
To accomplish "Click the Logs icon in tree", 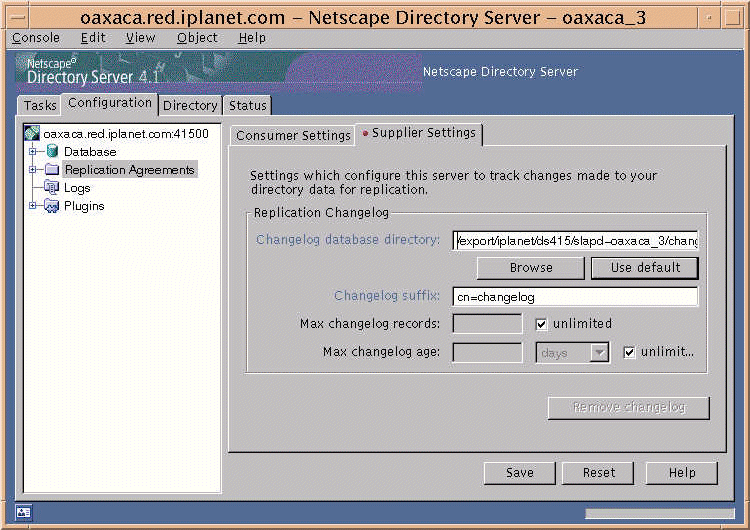I will pos(51,188).
